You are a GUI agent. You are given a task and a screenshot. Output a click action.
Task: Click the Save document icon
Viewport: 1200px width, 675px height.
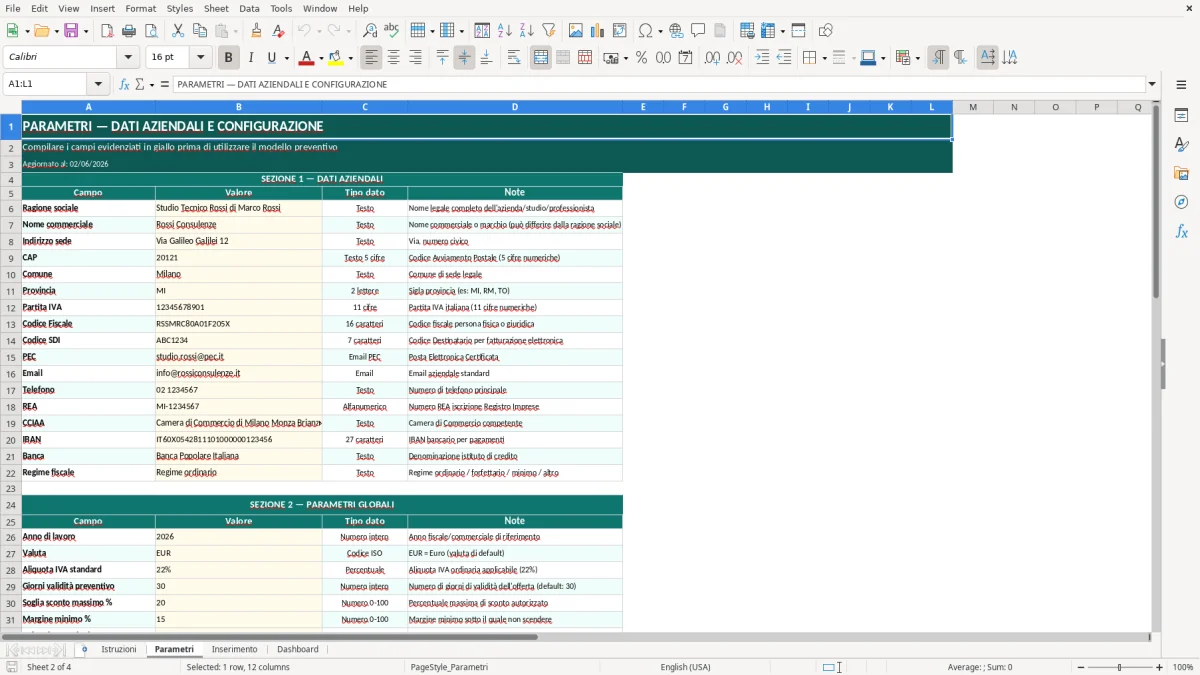coord(71,31)
